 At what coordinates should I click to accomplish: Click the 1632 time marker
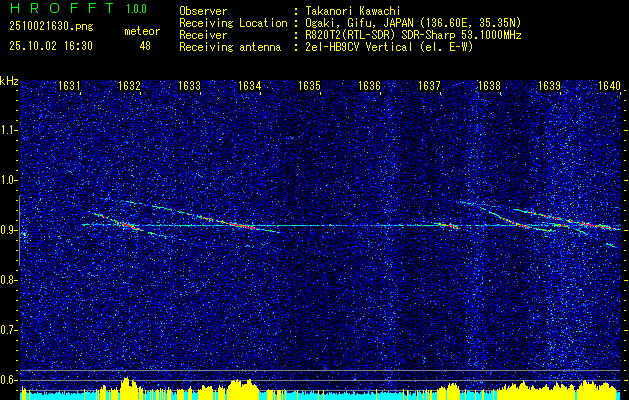129,86
